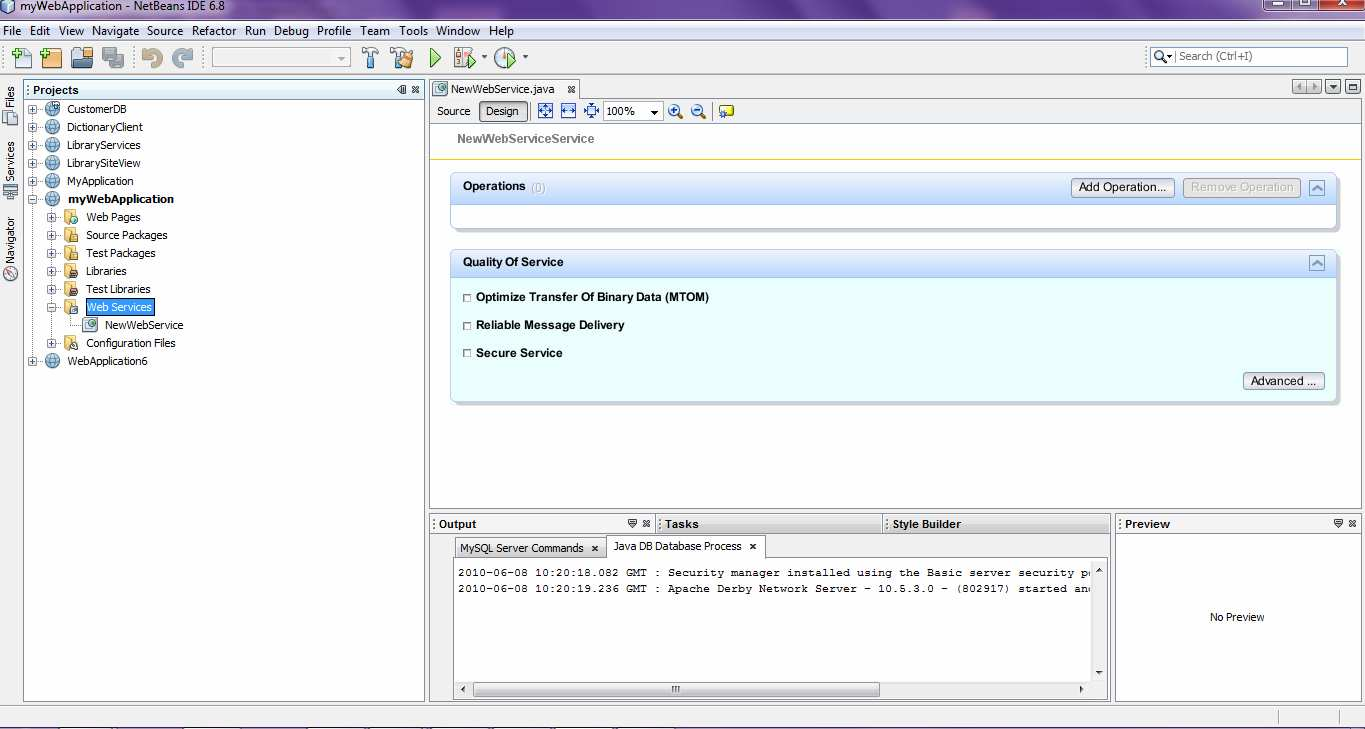Viewport: 1365px width, 729px height.
Task: Minimize the Preview panel
Action: [1338, 524]
